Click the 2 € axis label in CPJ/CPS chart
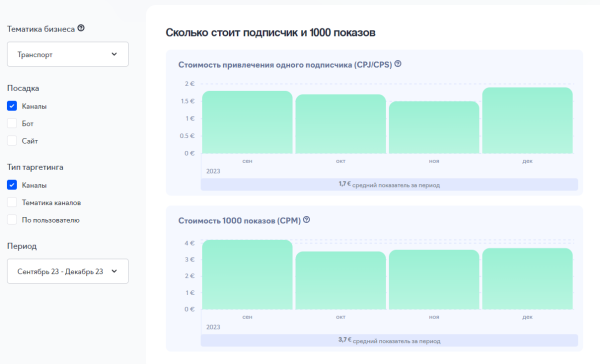 [189, 83]
